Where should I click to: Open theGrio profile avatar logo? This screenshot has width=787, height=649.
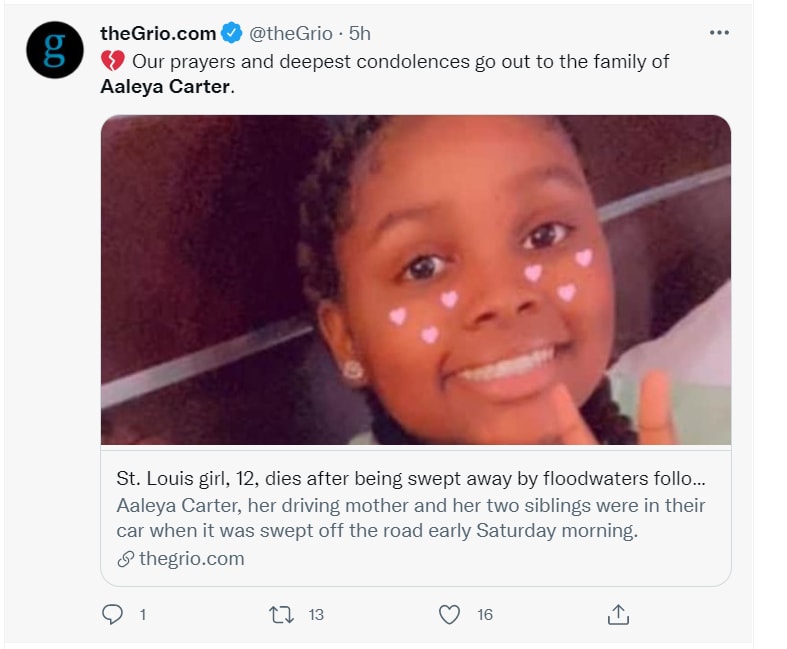[54, 50]
